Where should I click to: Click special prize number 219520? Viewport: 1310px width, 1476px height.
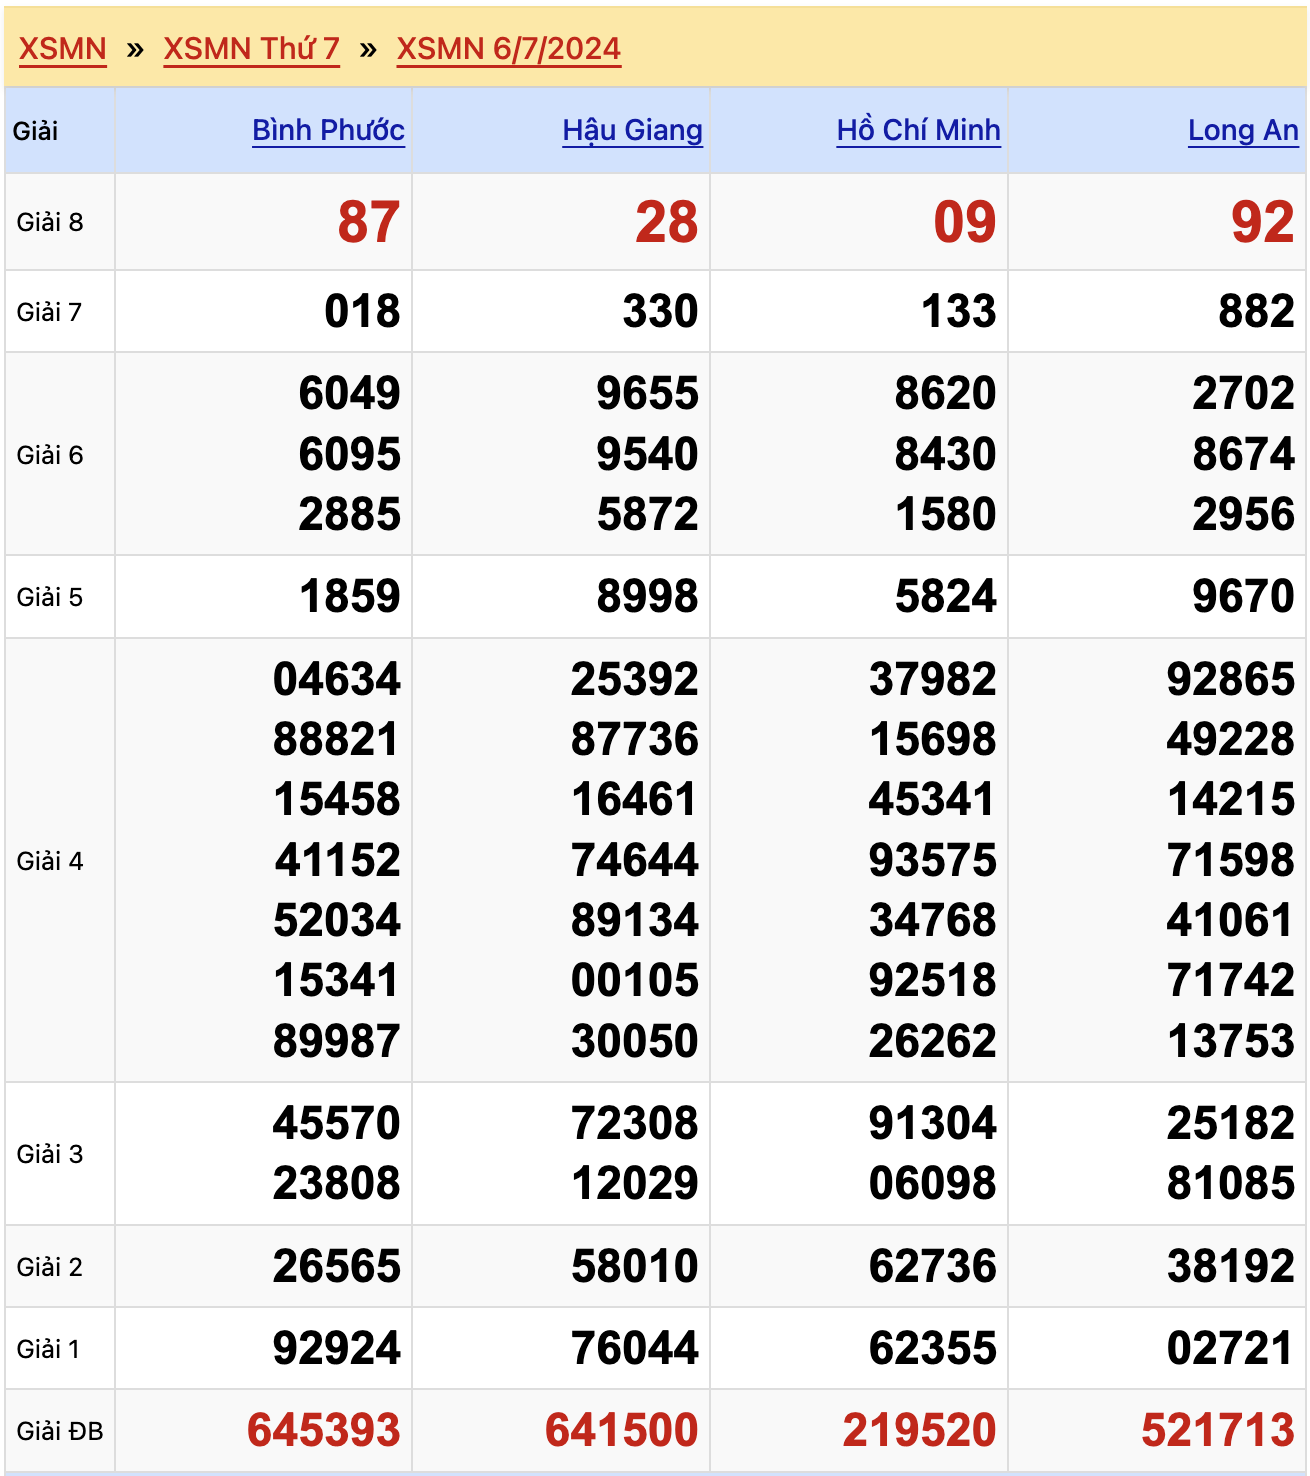[920, 1430]
